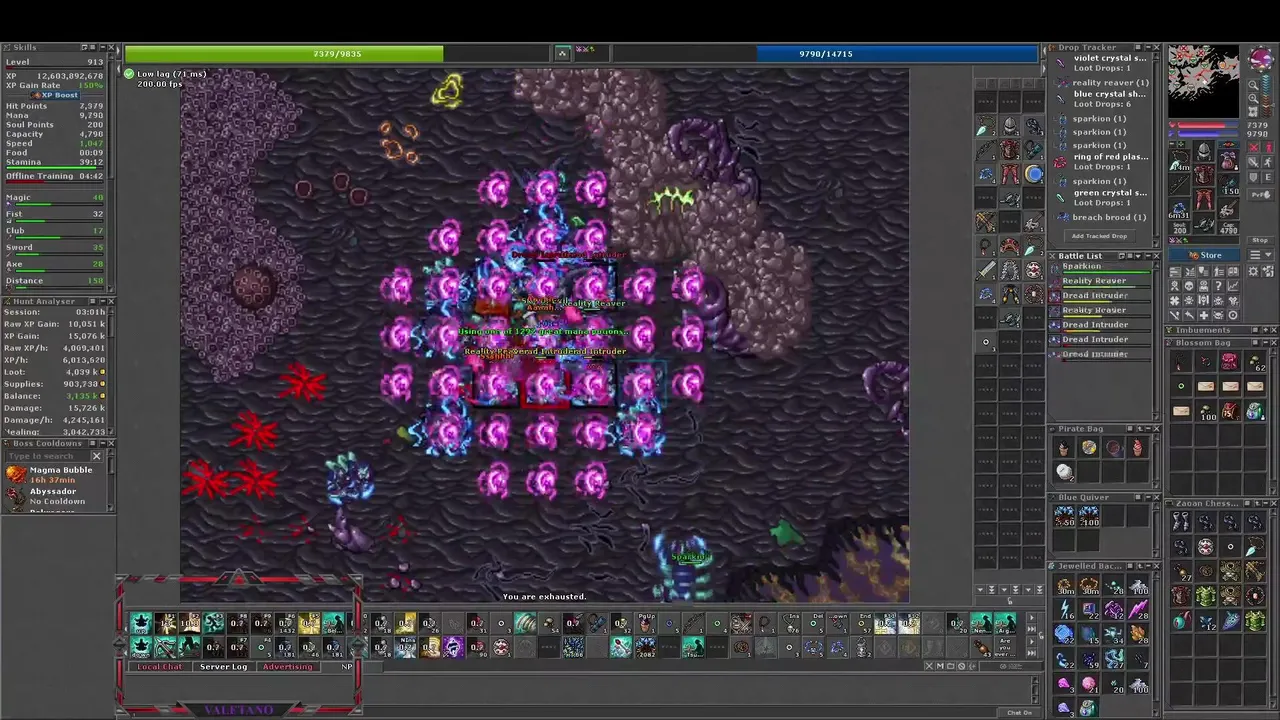Clear the boss cooldown search with X

(96, 456)
